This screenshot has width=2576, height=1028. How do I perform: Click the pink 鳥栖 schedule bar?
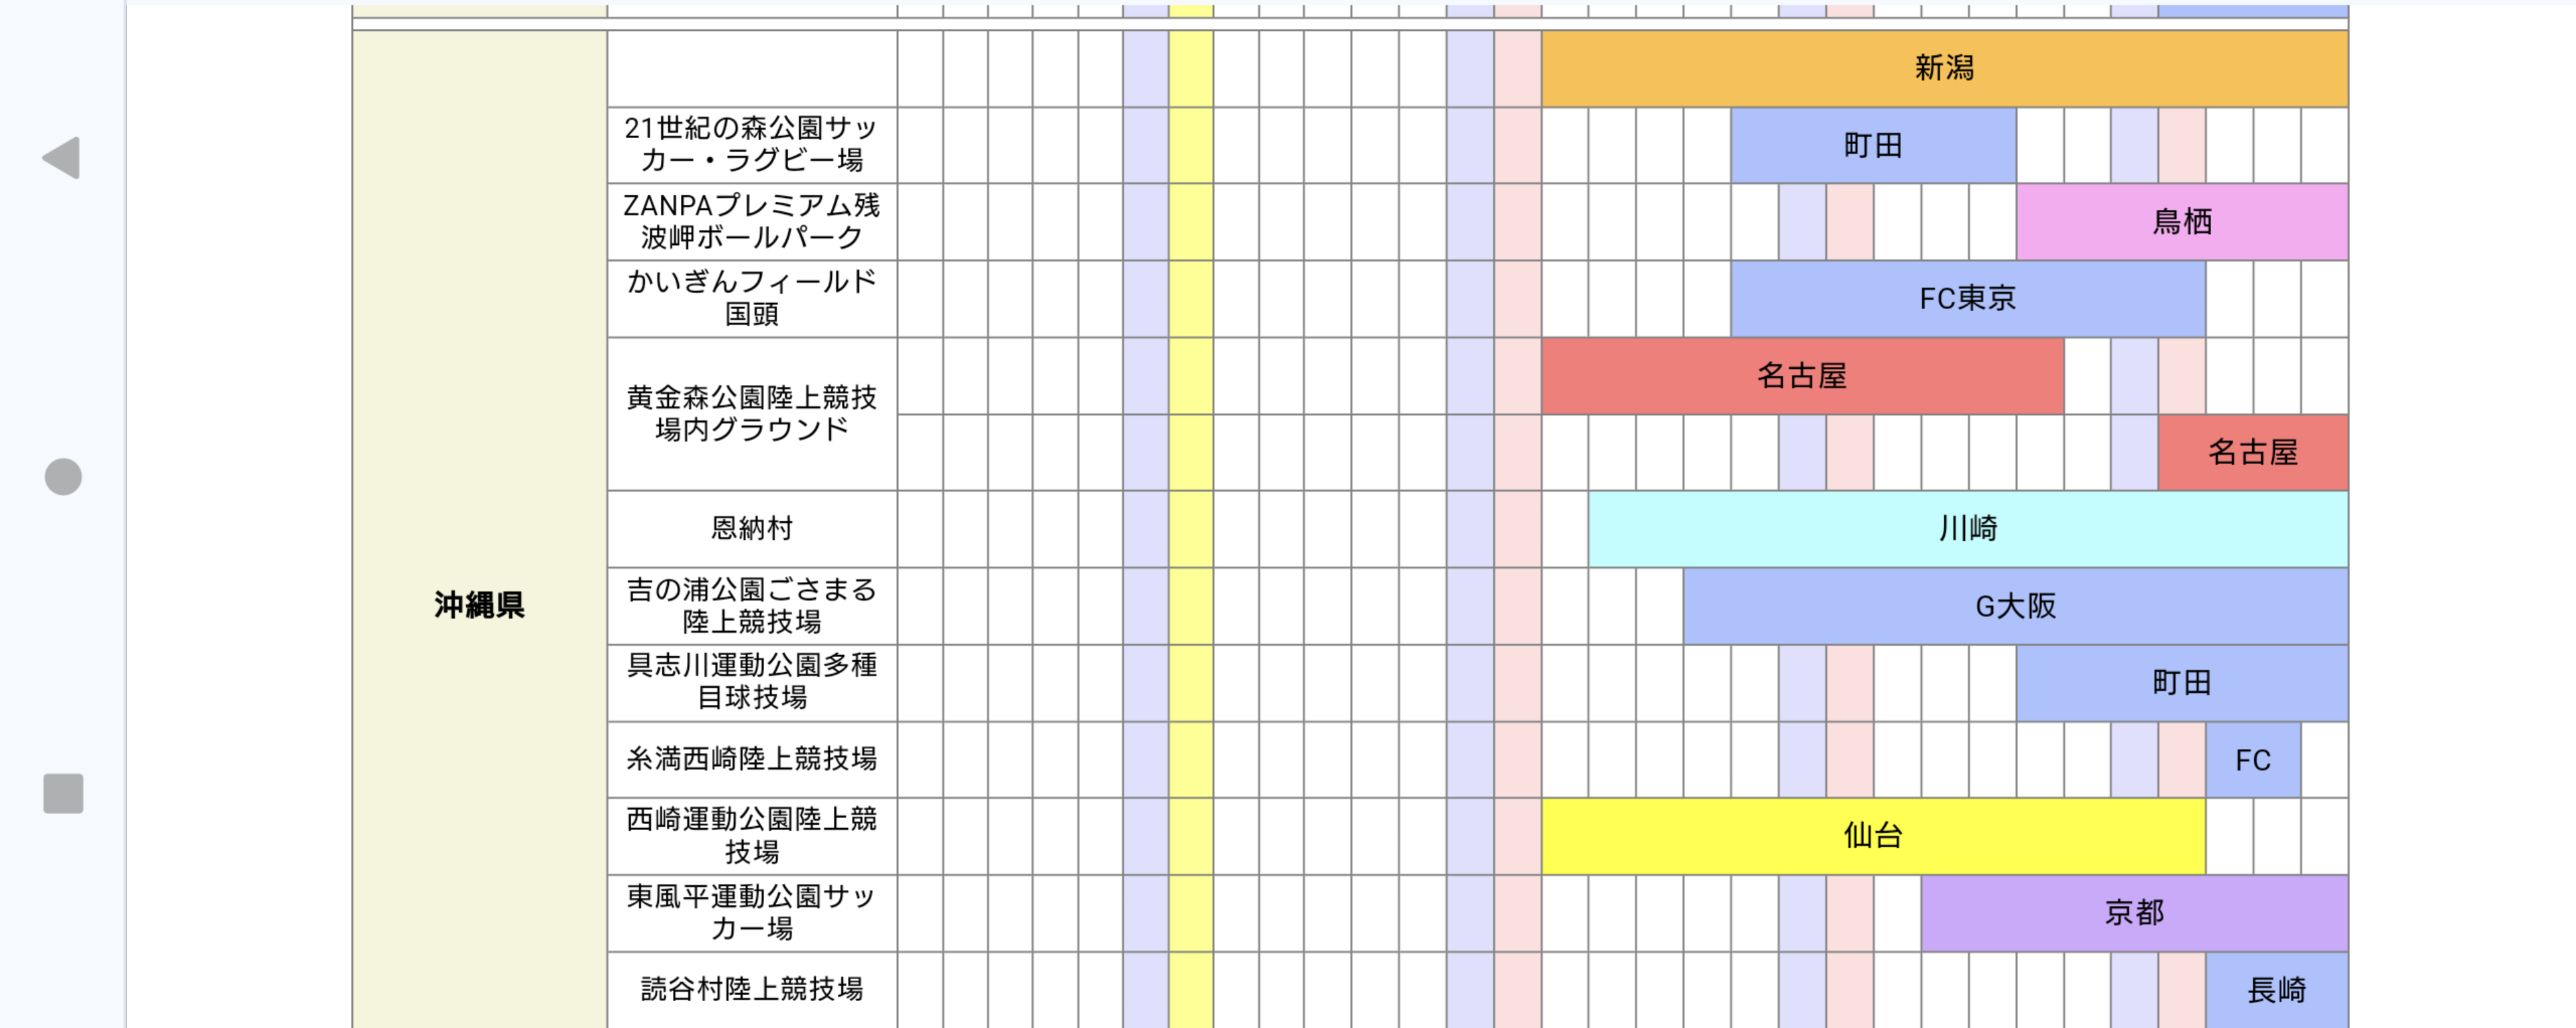click(x=2182, y=222)
